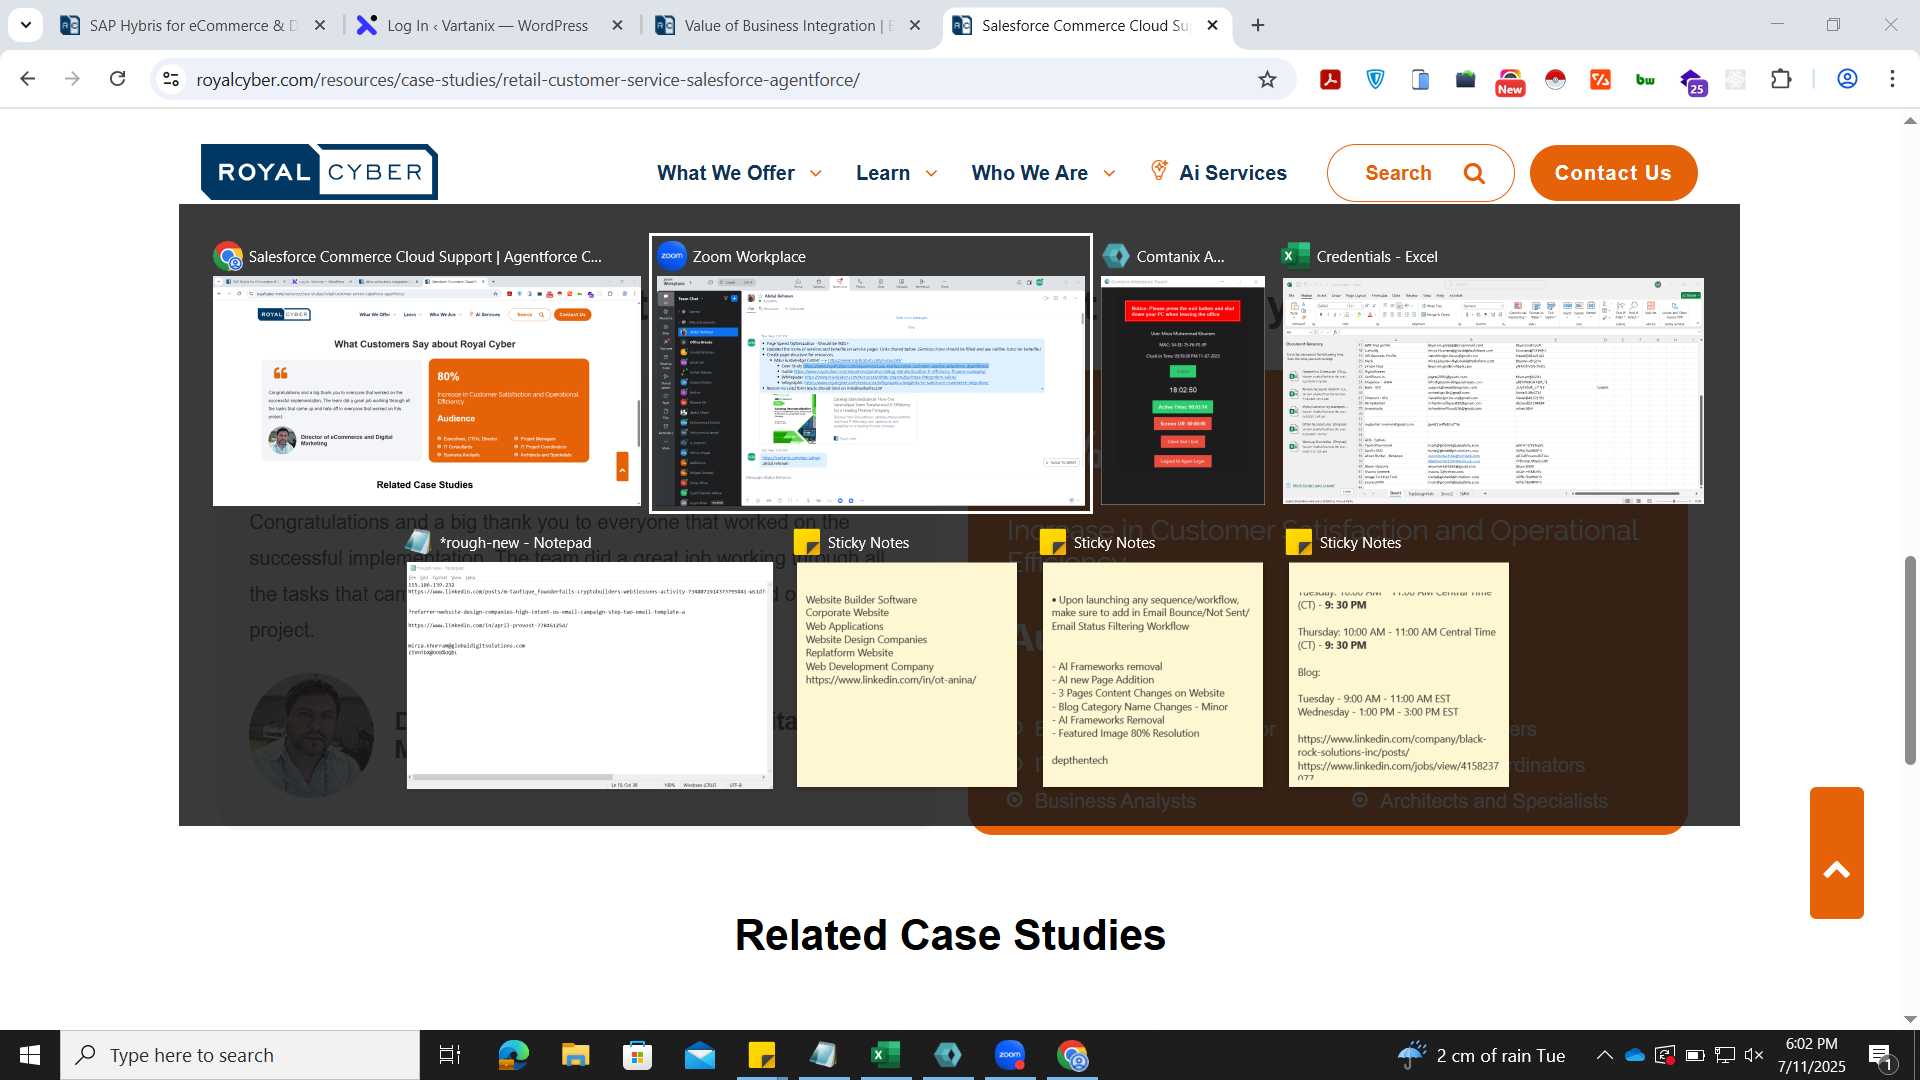The width and height of the screenshot is (1920, 1080).
Task: Show hidden system tray icons
Action: click(x=1604, y=1055)
